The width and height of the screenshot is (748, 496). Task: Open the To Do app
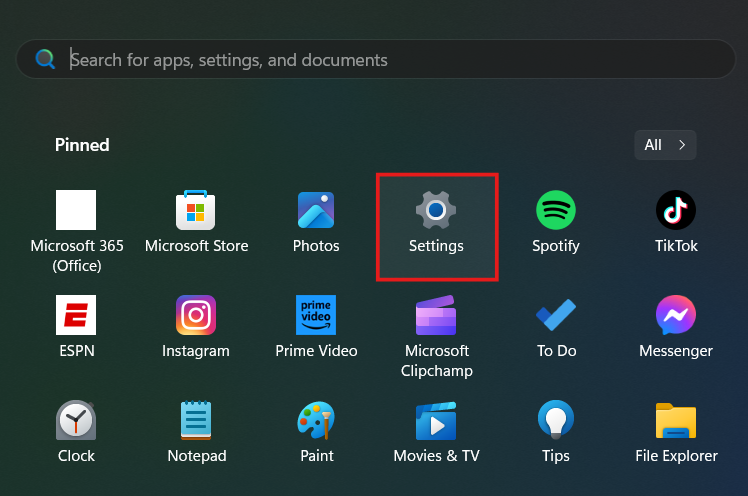click(556, 316)
